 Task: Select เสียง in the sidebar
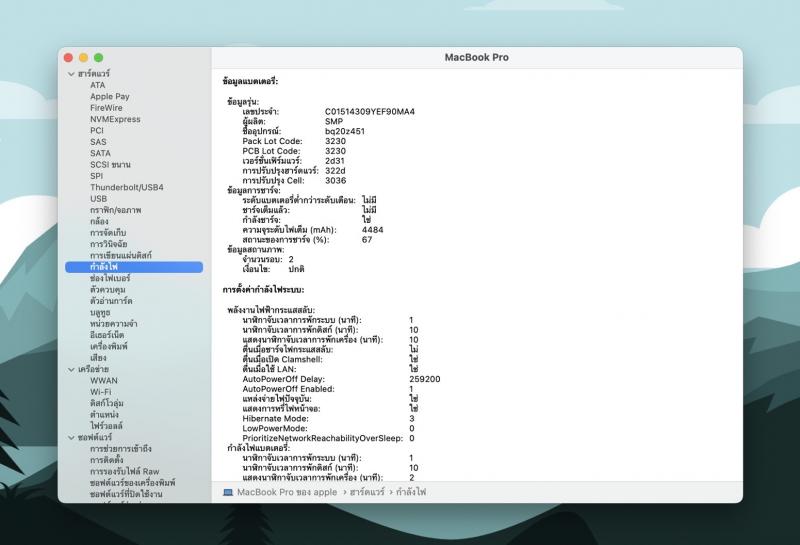coord(98,358)
